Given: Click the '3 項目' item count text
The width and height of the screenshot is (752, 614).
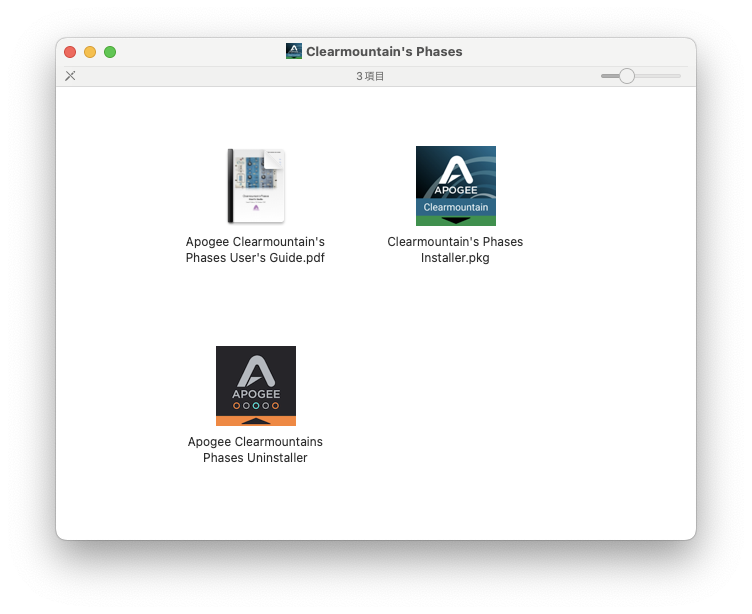Looking at the screenshot, I should click(x=370, y=76).
